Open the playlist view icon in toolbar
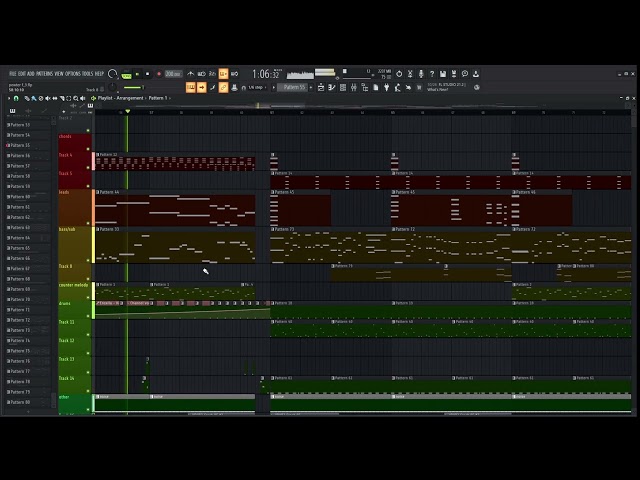This screenshot has width=640, height=480. tap(321, 87)
